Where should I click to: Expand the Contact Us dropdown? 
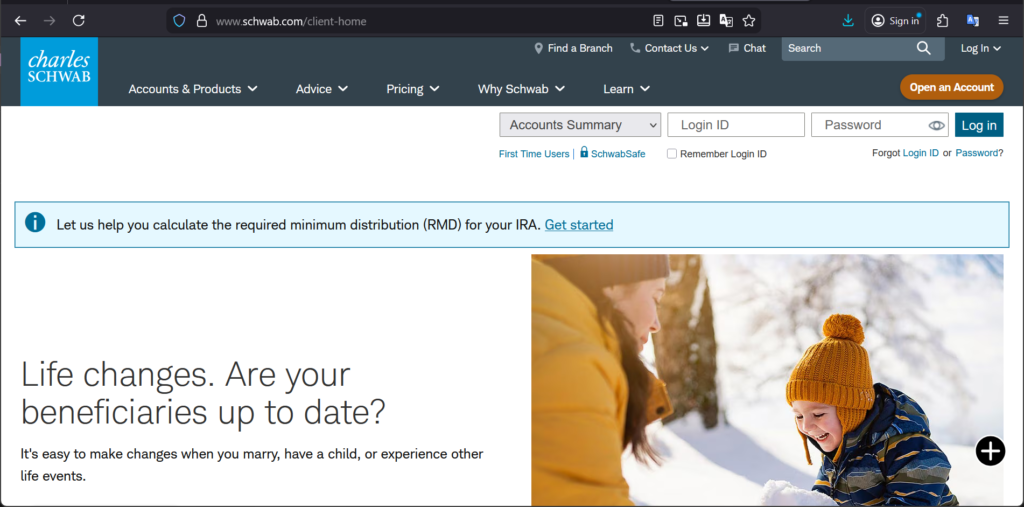669,48
